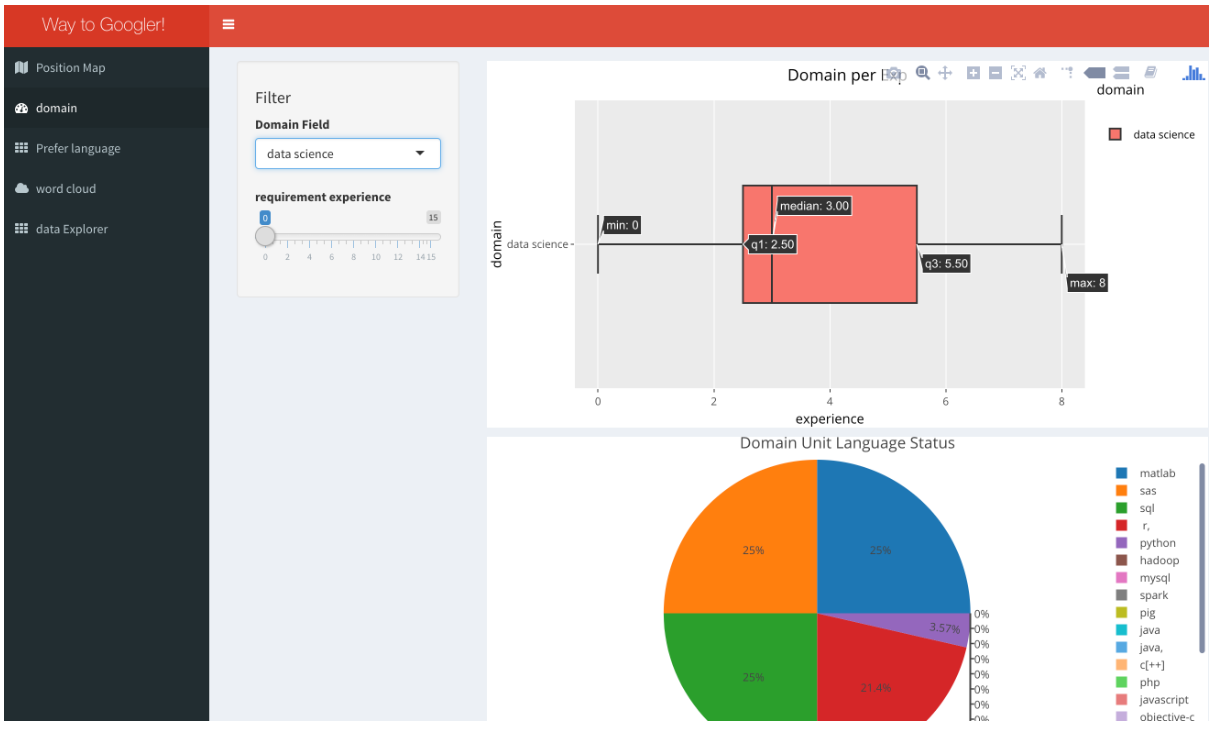
Task: Click the purple 3.57% pie slice
Action: click(944, 627)
